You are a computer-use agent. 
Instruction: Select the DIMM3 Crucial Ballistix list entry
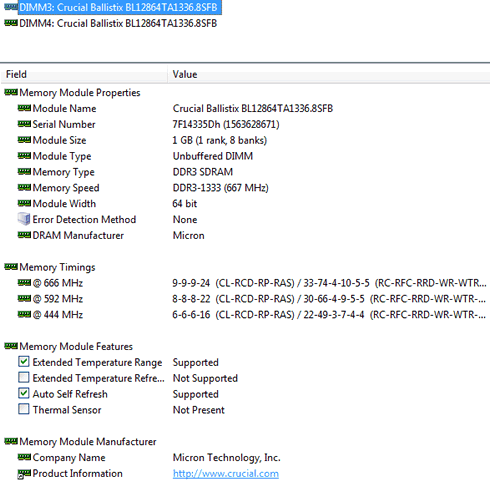click(x=120, y=7)
